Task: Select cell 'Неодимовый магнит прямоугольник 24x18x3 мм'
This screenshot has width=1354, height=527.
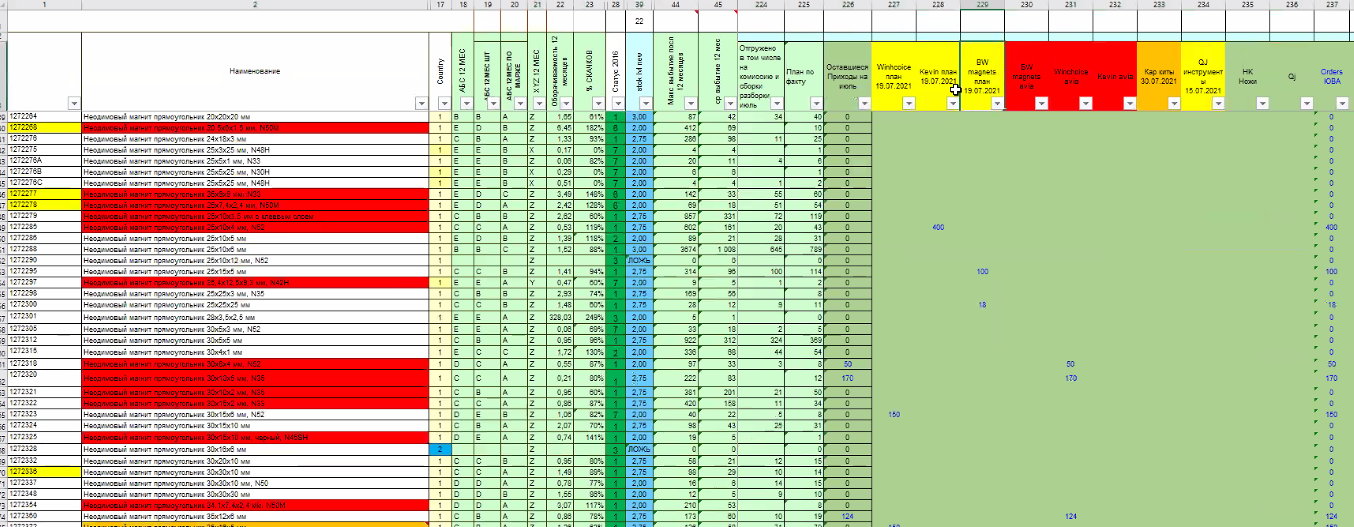Action: 256,139
